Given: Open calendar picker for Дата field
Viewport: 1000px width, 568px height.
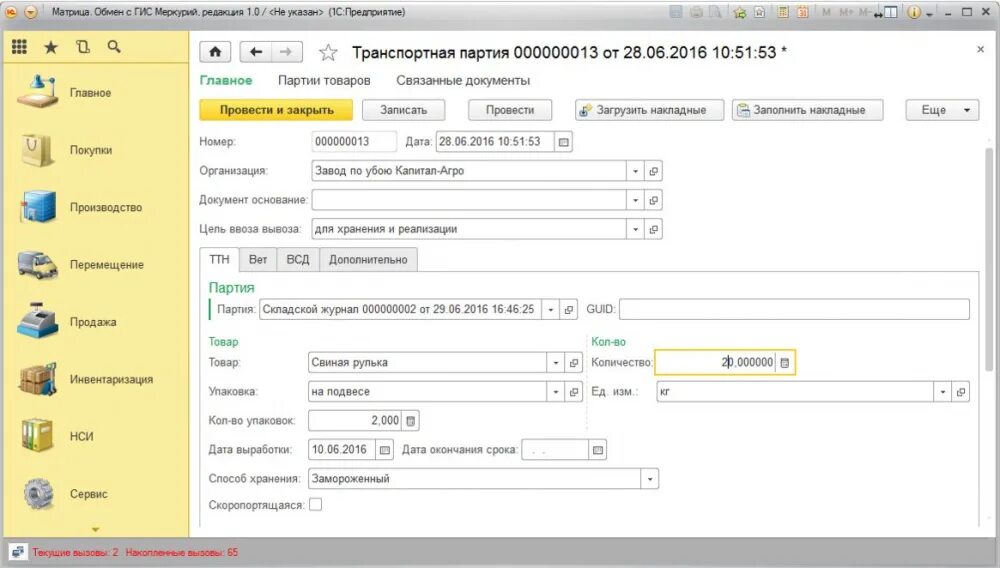Looking at the screenshot, I should [563, 142].
